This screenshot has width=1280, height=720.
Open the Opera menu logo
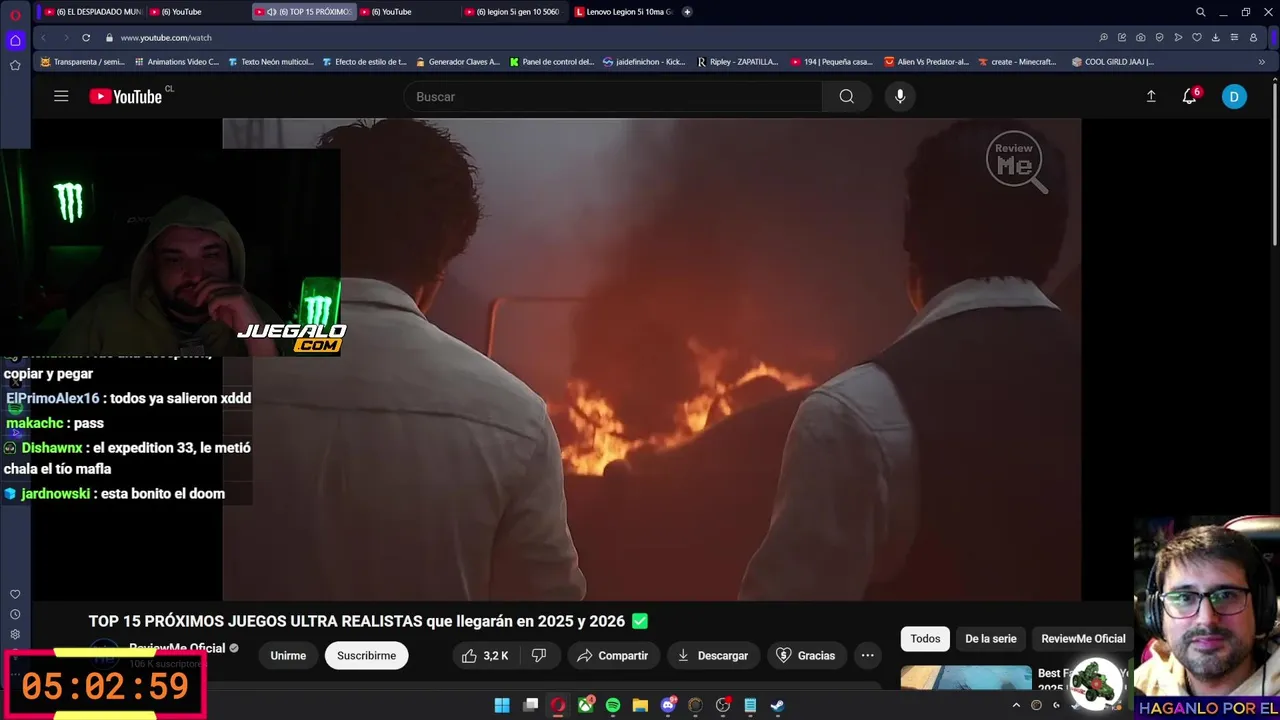click(15, 14)
